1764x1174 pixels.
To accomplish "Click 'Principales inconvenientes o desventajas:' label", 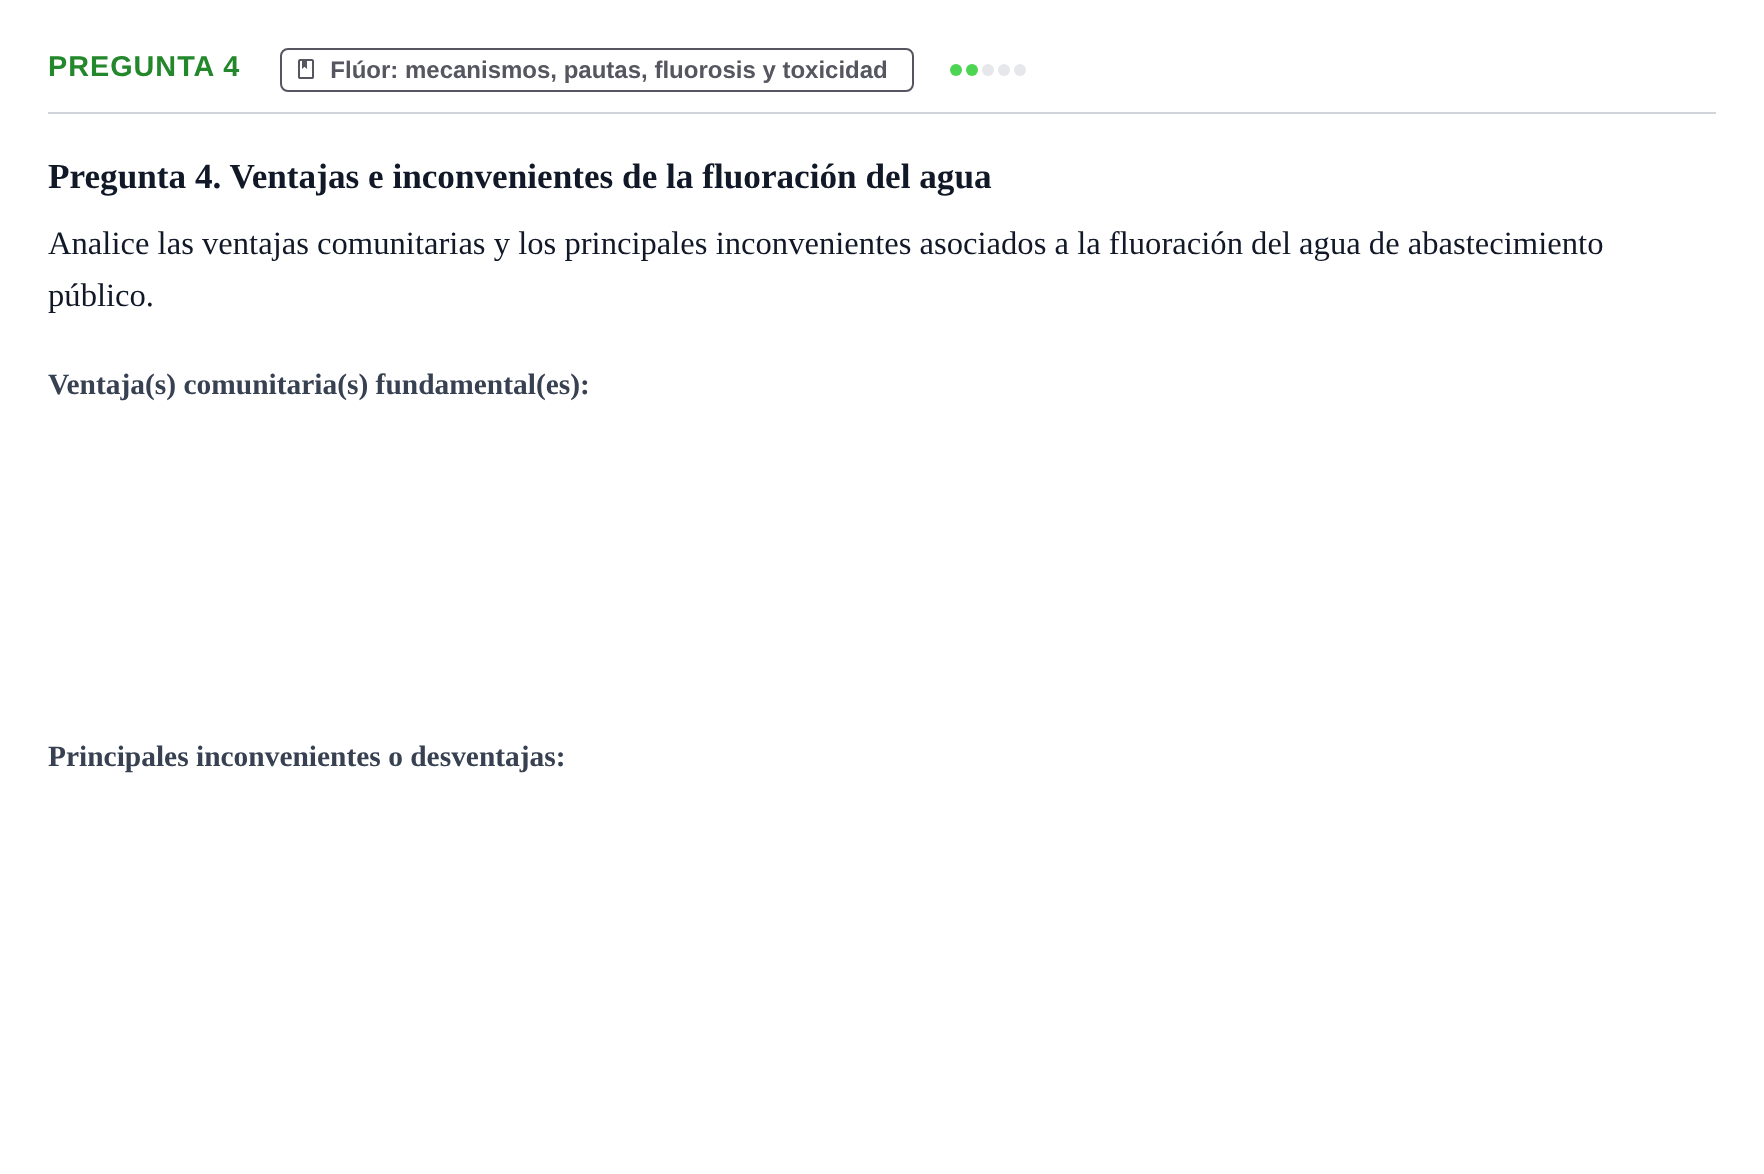I will pos(307,757).
